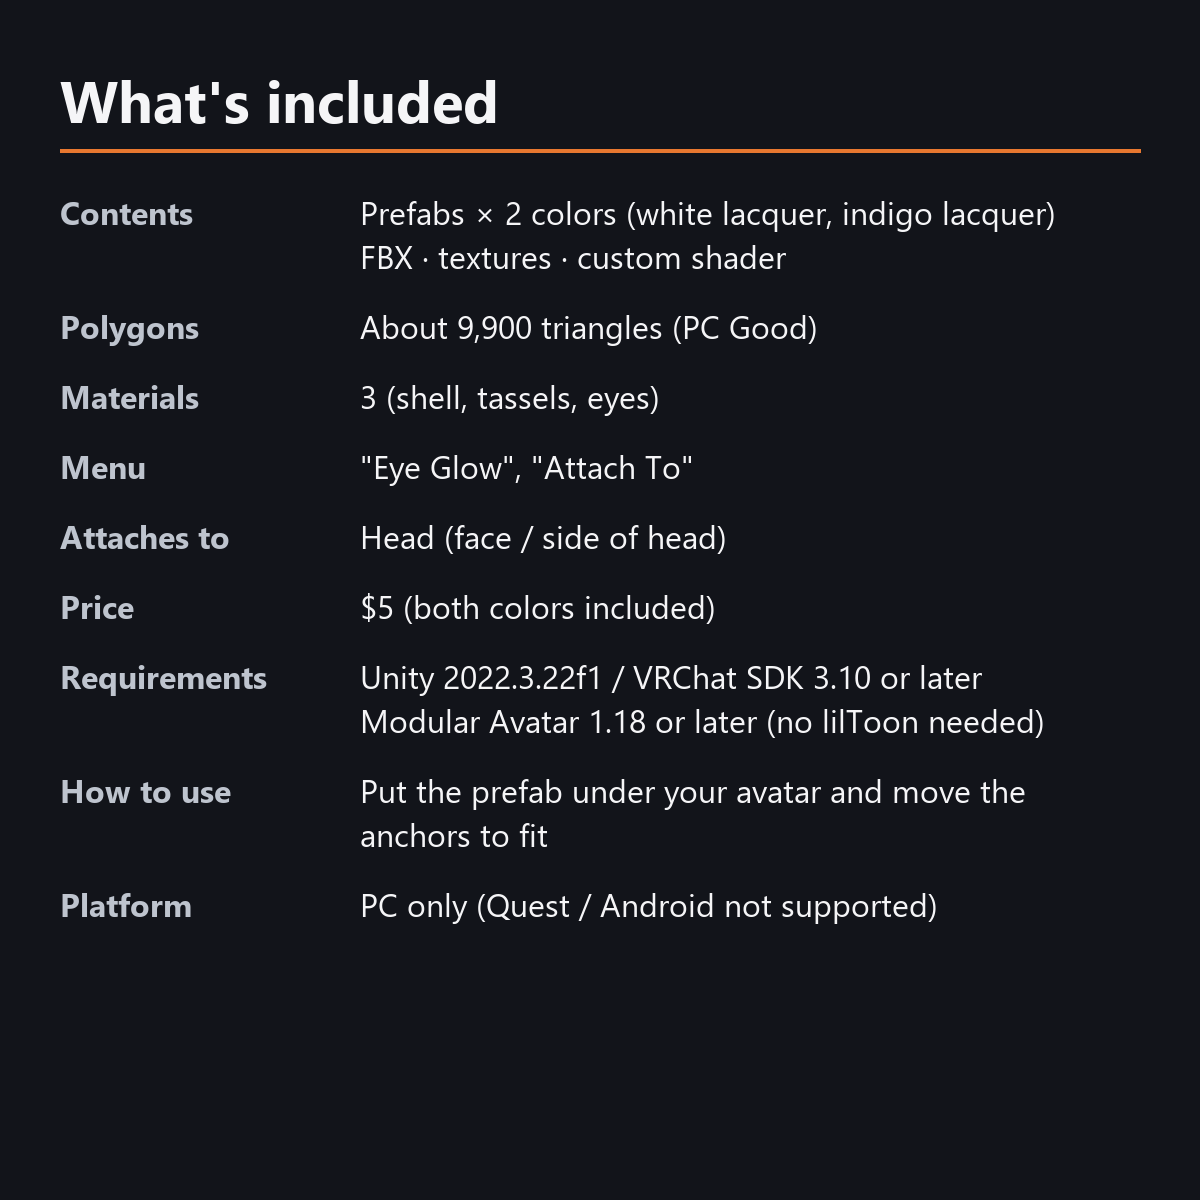Click the Modular Avatar 1.18 requirement line

[x=702, y=722]
